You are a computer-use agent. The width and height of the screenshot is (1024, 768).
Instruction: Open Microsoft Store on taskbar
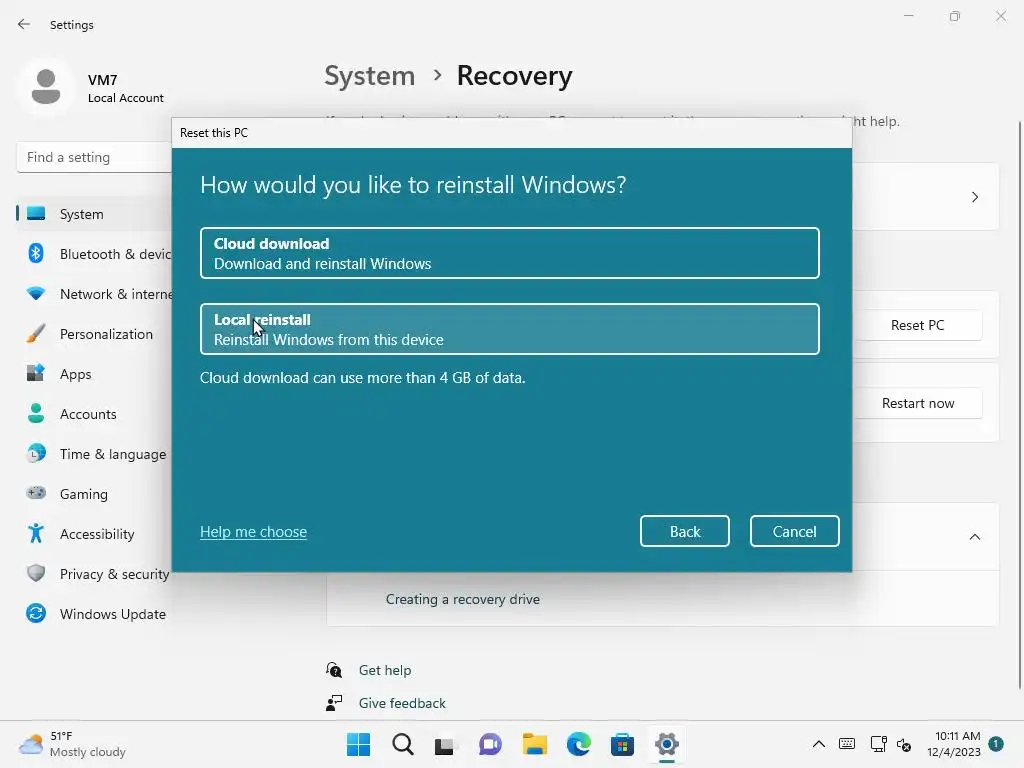coord(622,744)
